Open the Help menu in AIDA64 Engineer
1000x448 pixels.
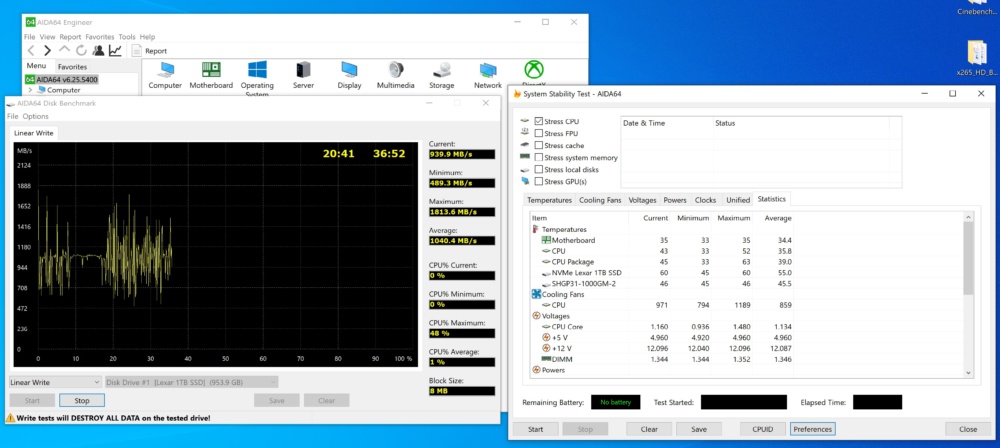click(x=147, y=37)
